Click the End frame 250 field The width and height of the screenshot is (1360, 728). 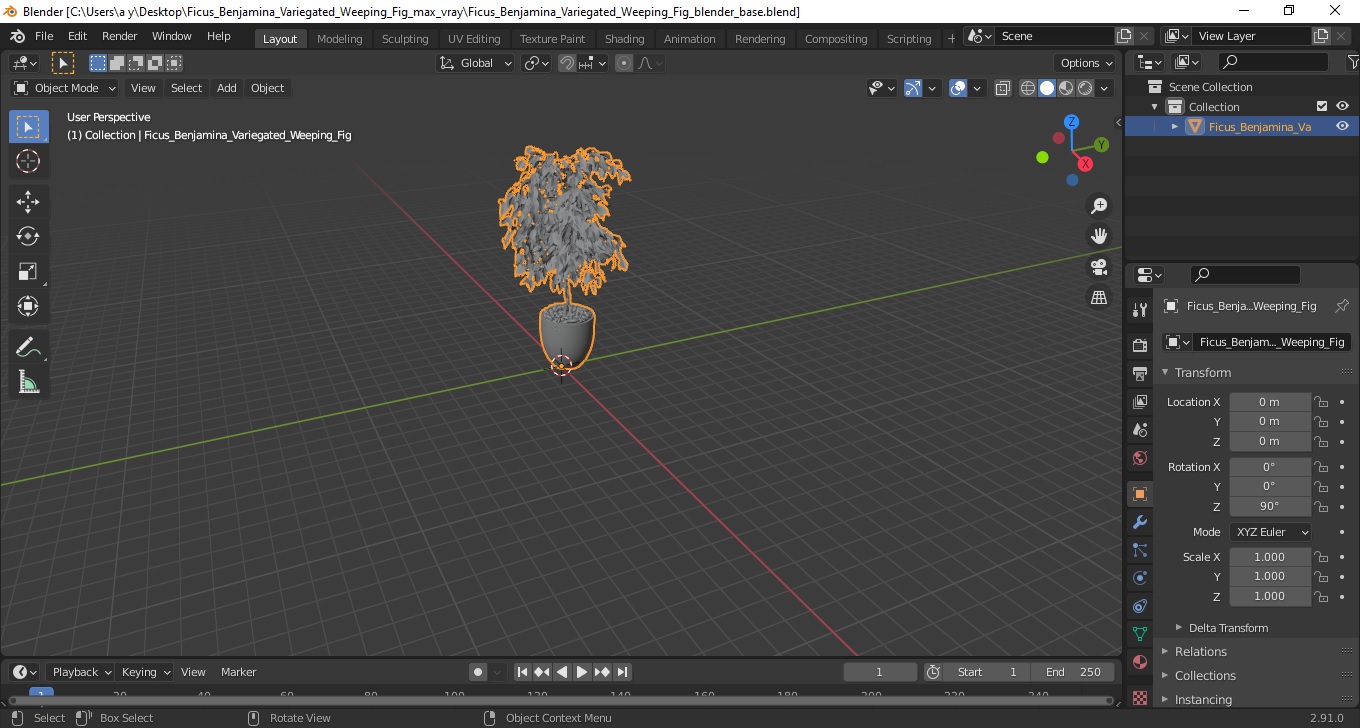(1073, 672)
